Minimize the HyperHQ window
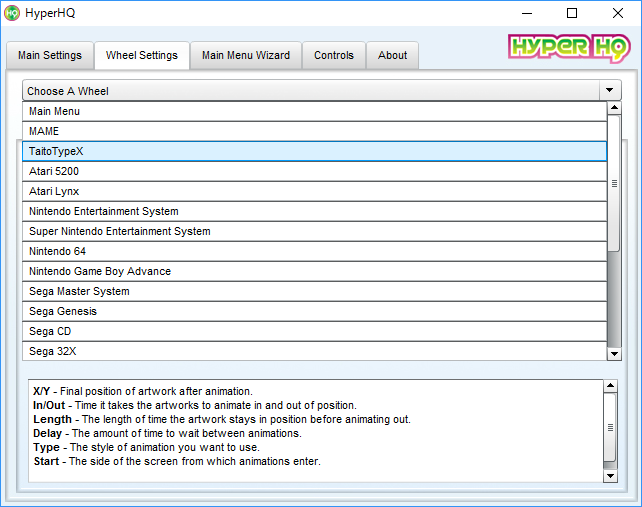Viewport: 642px width, 507px height. [x=527, y=13]
